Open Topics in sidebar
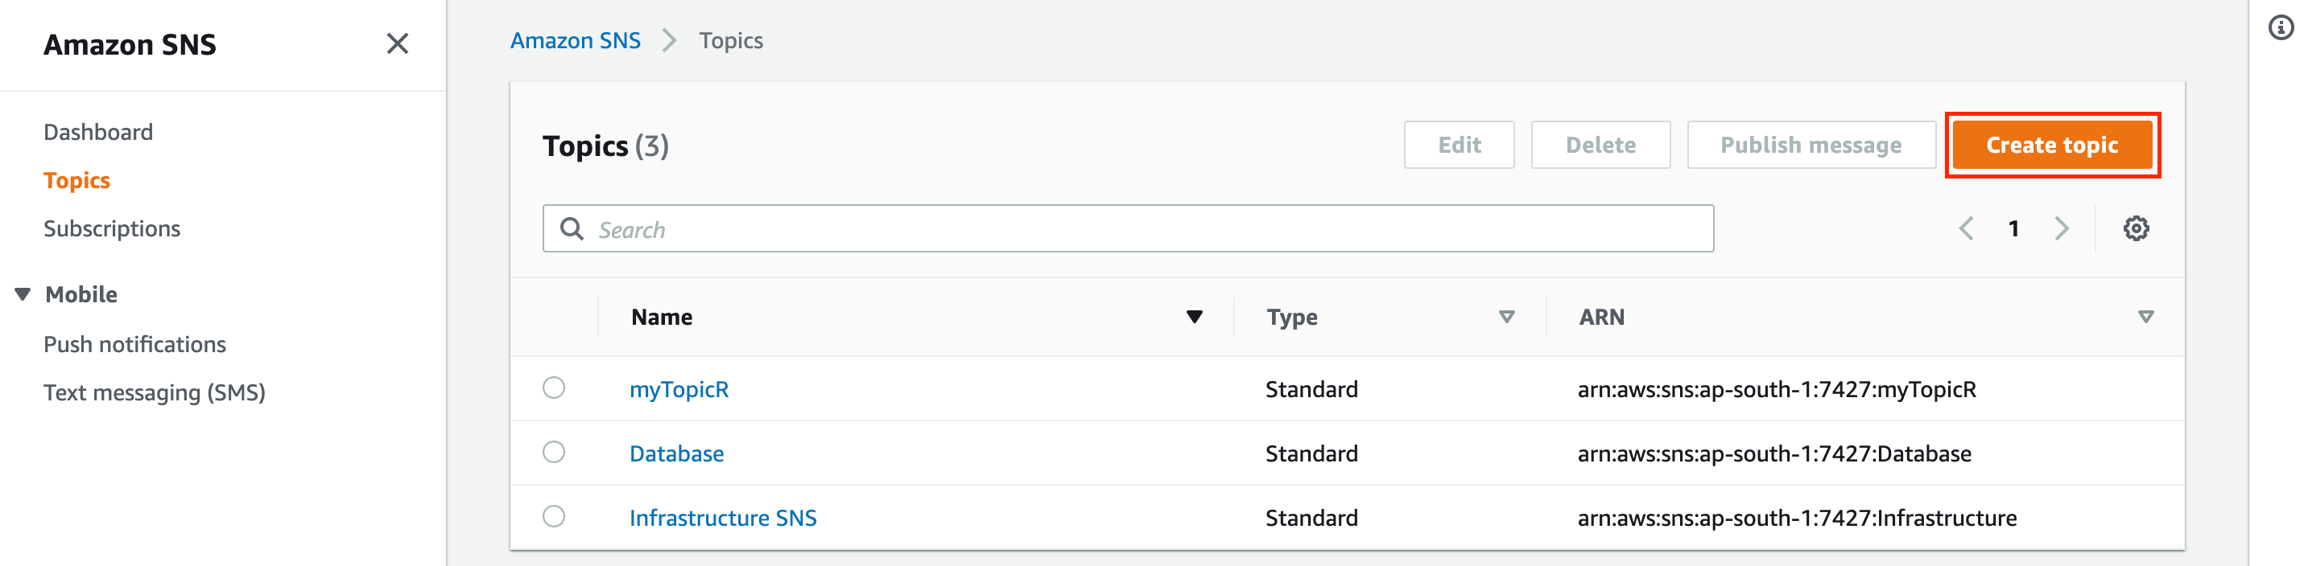The height and width of the screenshot is (566, 2304). pos(77,180)
